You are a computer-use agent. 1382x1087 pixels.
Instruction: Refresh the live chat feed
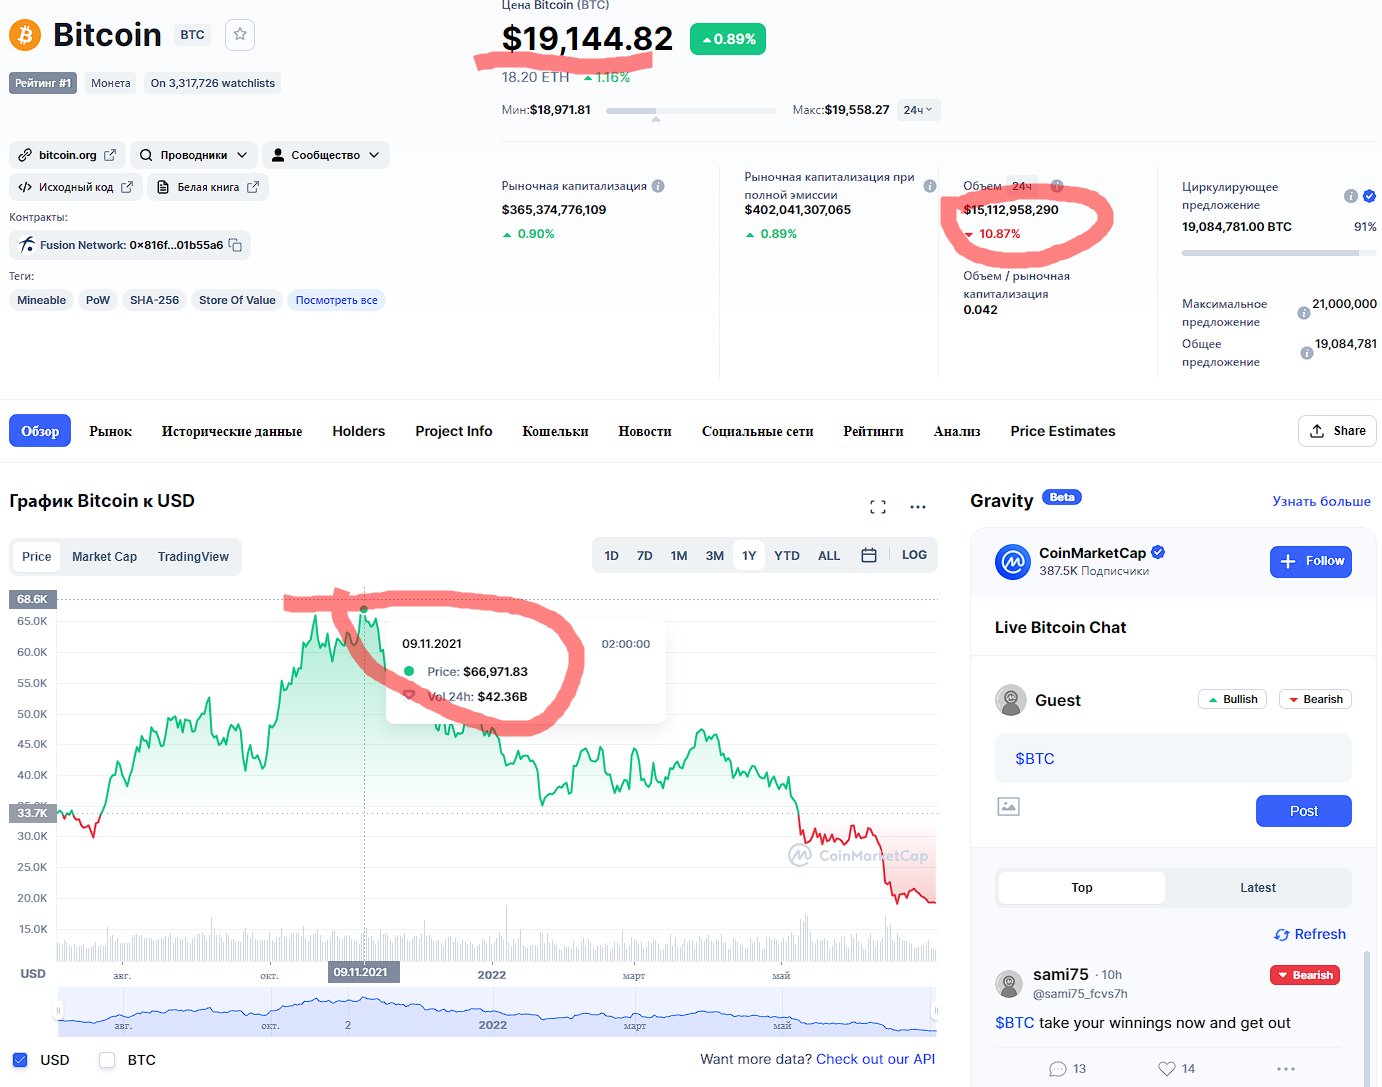tap(1310, 934)
